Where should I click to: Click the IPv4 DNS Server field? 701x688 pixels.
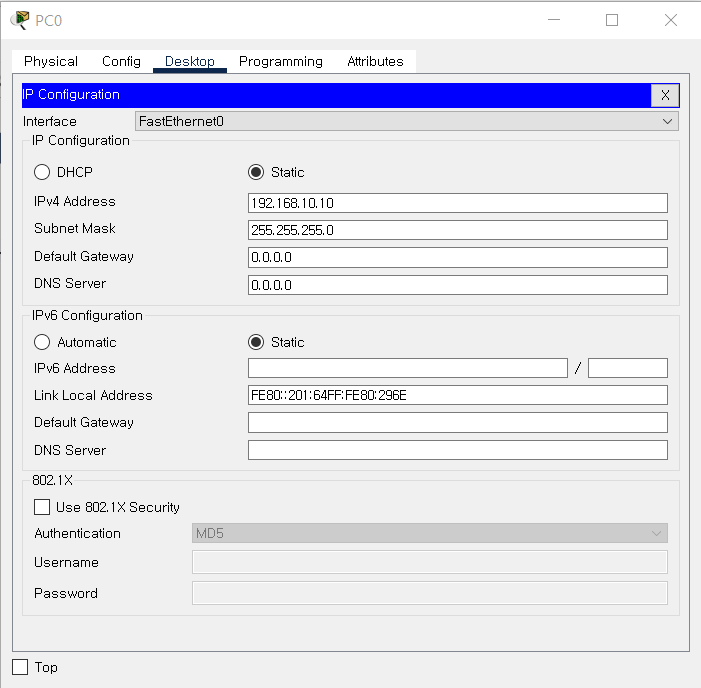coord(458,285)
